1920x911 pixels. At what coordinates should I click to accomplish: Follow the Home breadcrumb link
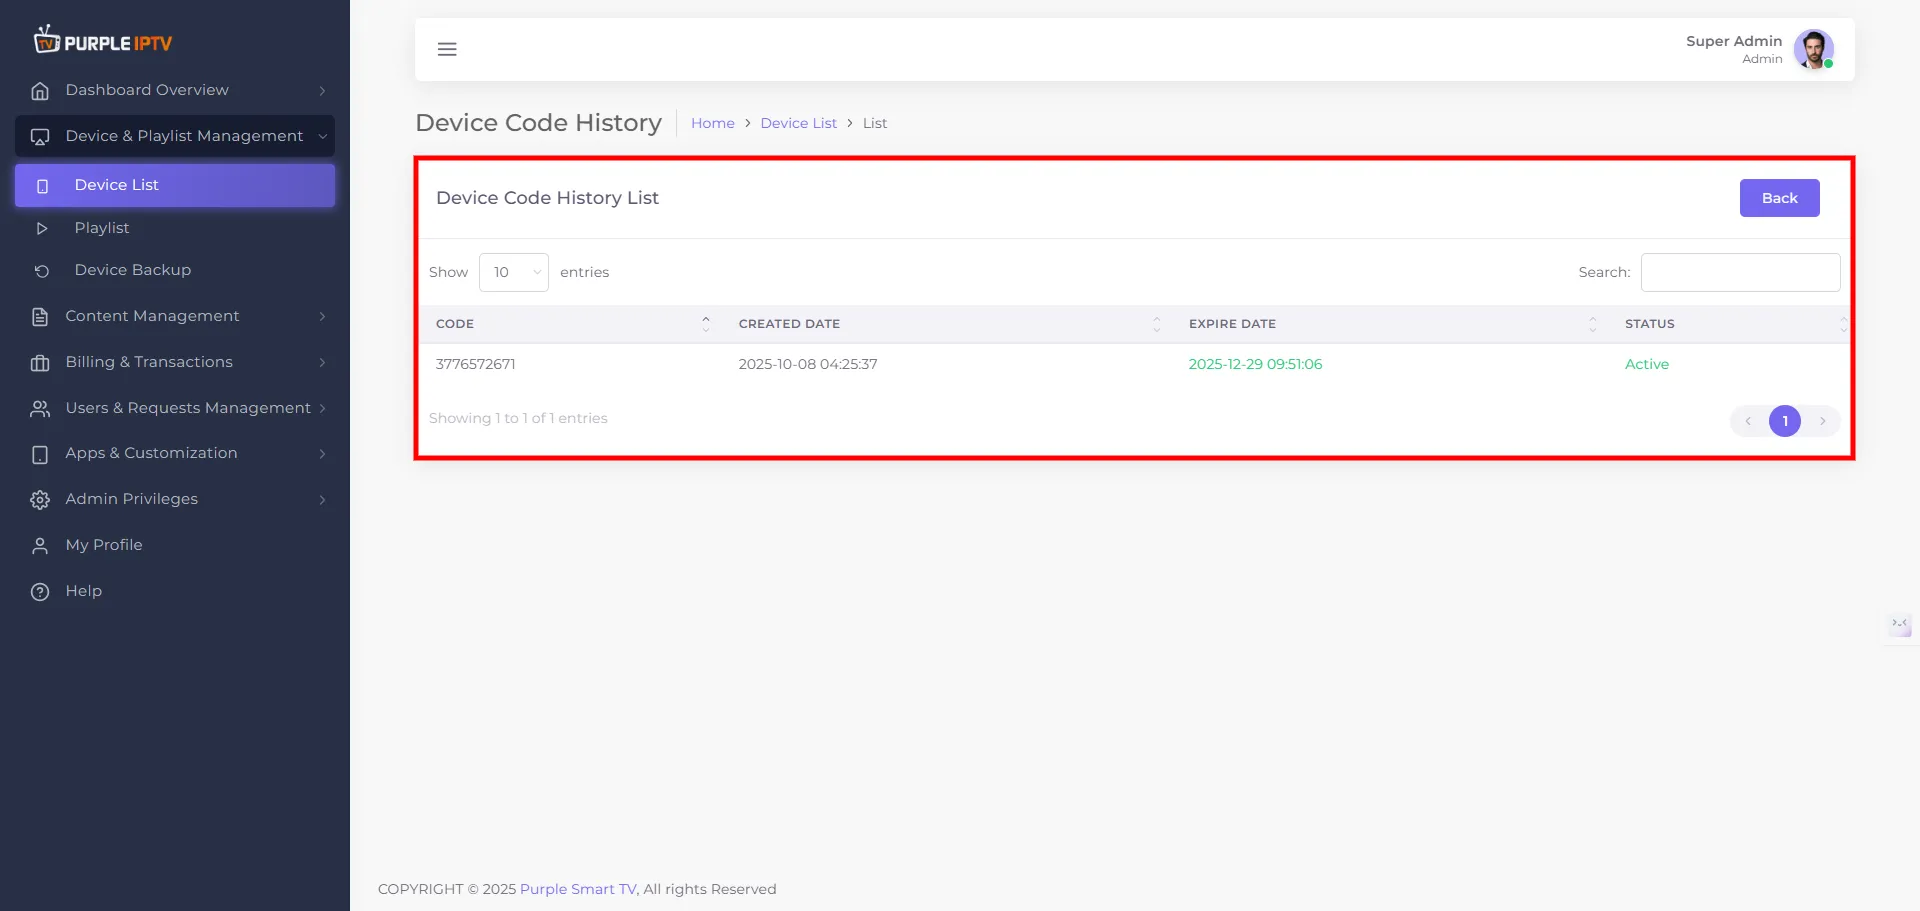(713, 123)
